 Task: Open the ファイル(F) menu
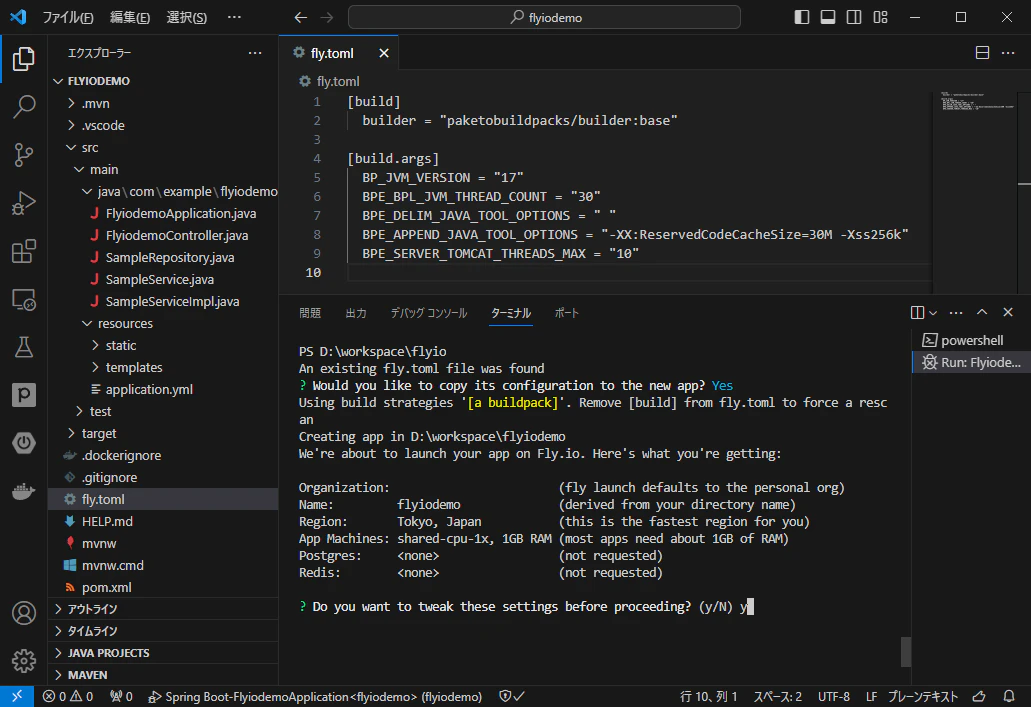point(68,18)
